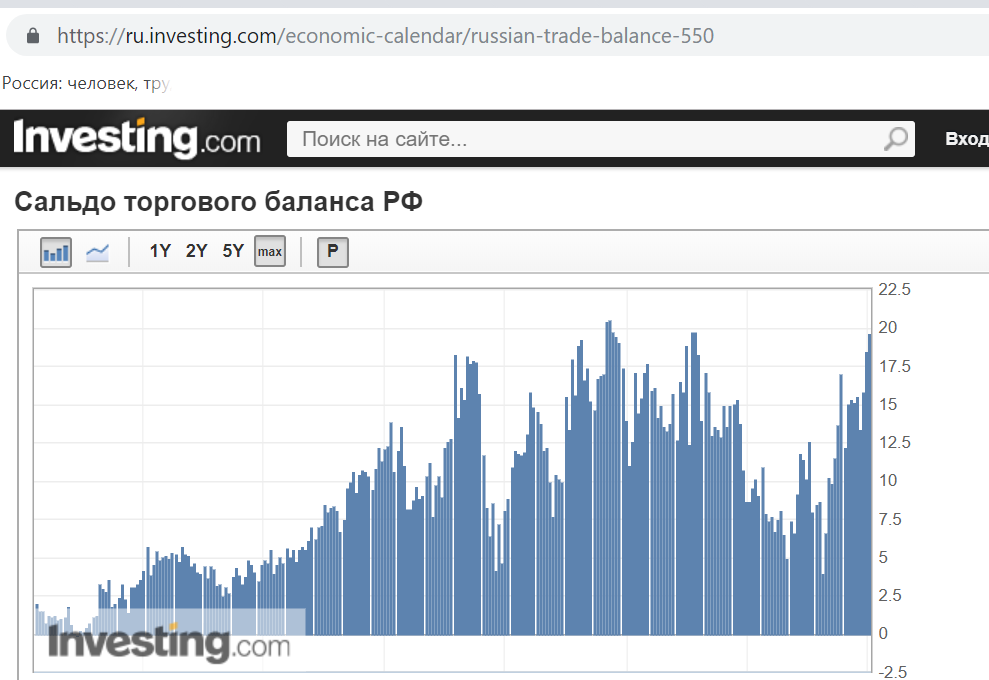Viewport: 989px width, 680px height.
Task: Switch to the line chart view icon
Action: 98,252
